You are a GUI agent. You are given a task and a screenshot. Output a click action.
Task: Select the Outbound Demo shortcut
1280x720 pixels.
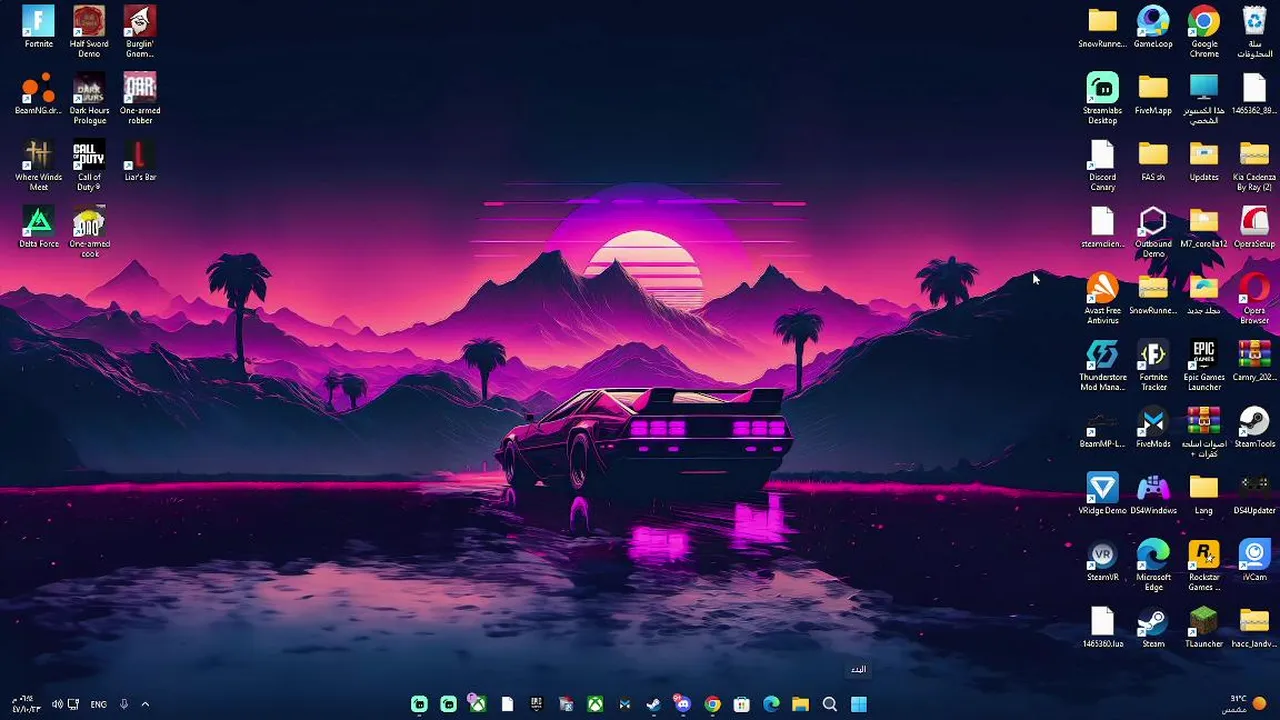point(1153,232)
